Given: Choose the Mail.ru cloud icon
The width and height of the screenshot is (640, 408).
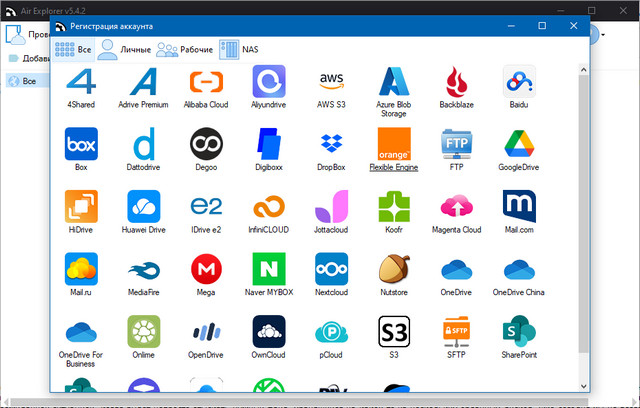Looking at the screenshot, I should 81,269.
